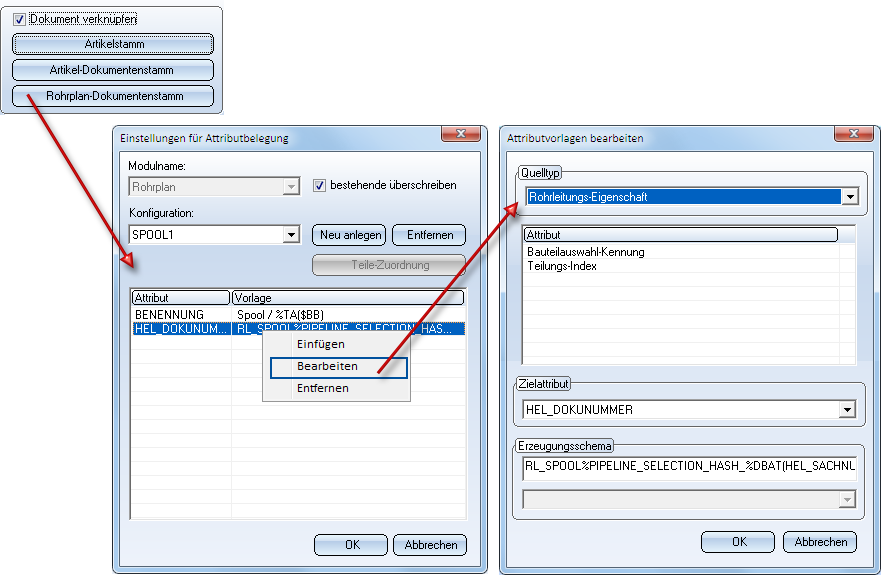This screenshot has width=881, height=575.
Task: Choose Bearbeiten from the context menu
Action: [338, 366]
